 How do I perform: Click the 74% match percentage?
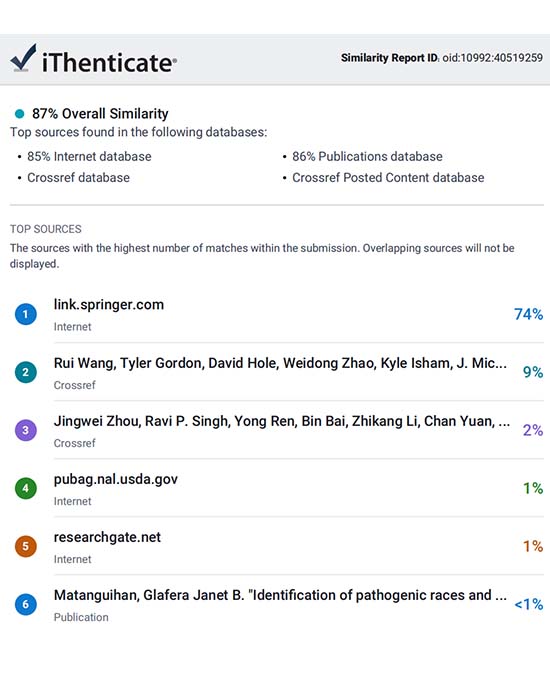pos(528,314)
